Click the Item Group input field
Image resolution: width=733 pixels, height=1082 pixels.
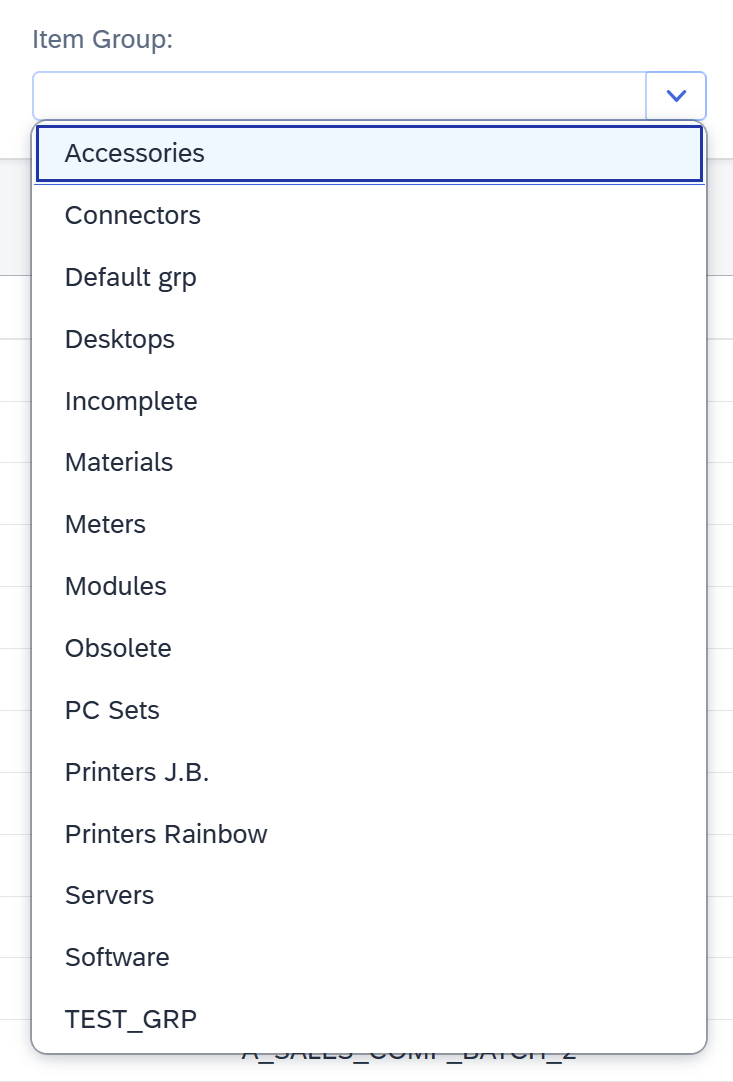(340, 96)
